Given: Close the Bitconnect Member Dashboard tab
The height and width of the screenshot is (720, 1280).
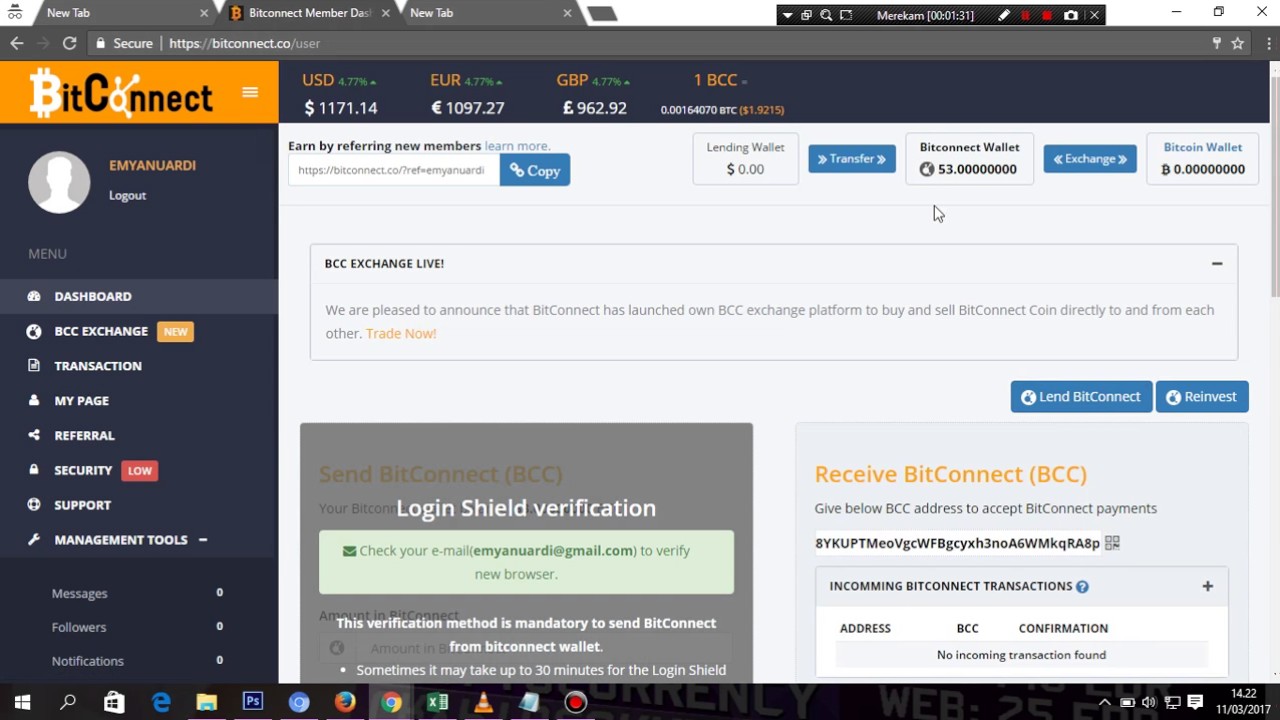Looking at the screenshot, I should 386,13.
